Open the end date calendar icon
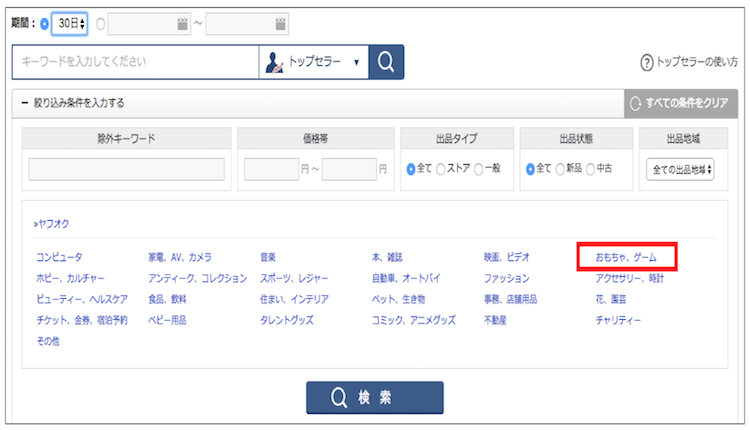 (281, 23)
